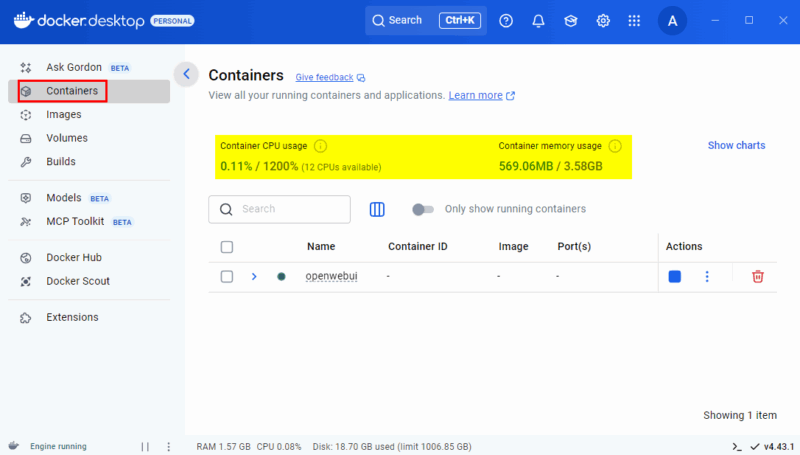Open the apps grid icon
The width and height of the screenshot is (800, 455).
pos(634,21)
